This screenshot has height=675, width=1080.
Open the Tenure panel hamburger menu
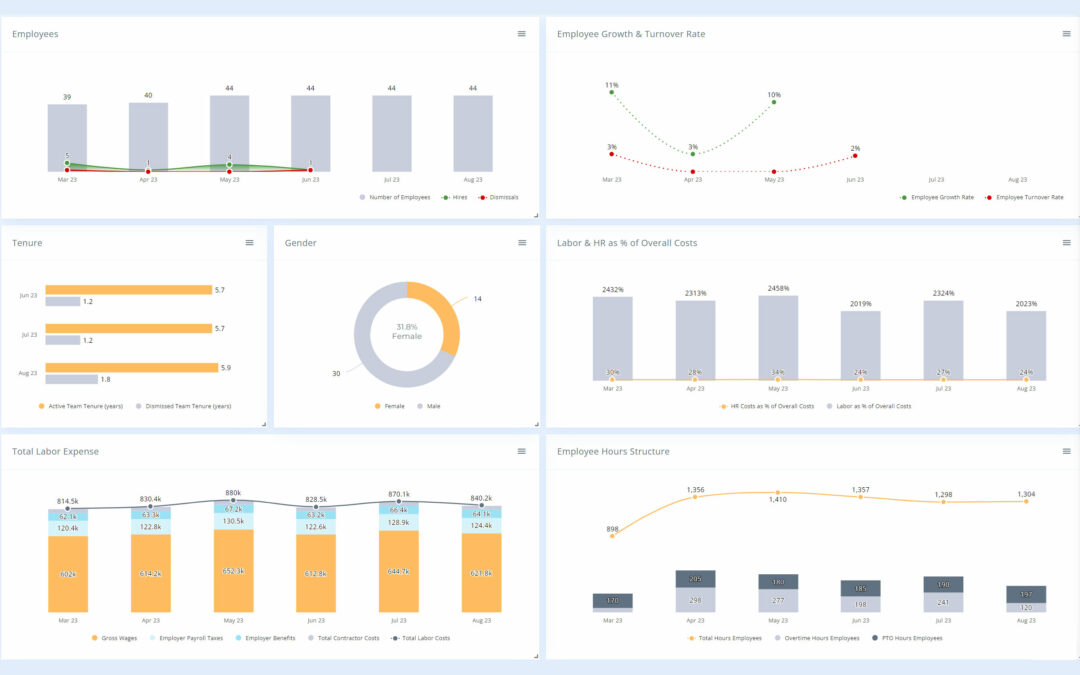249,242
